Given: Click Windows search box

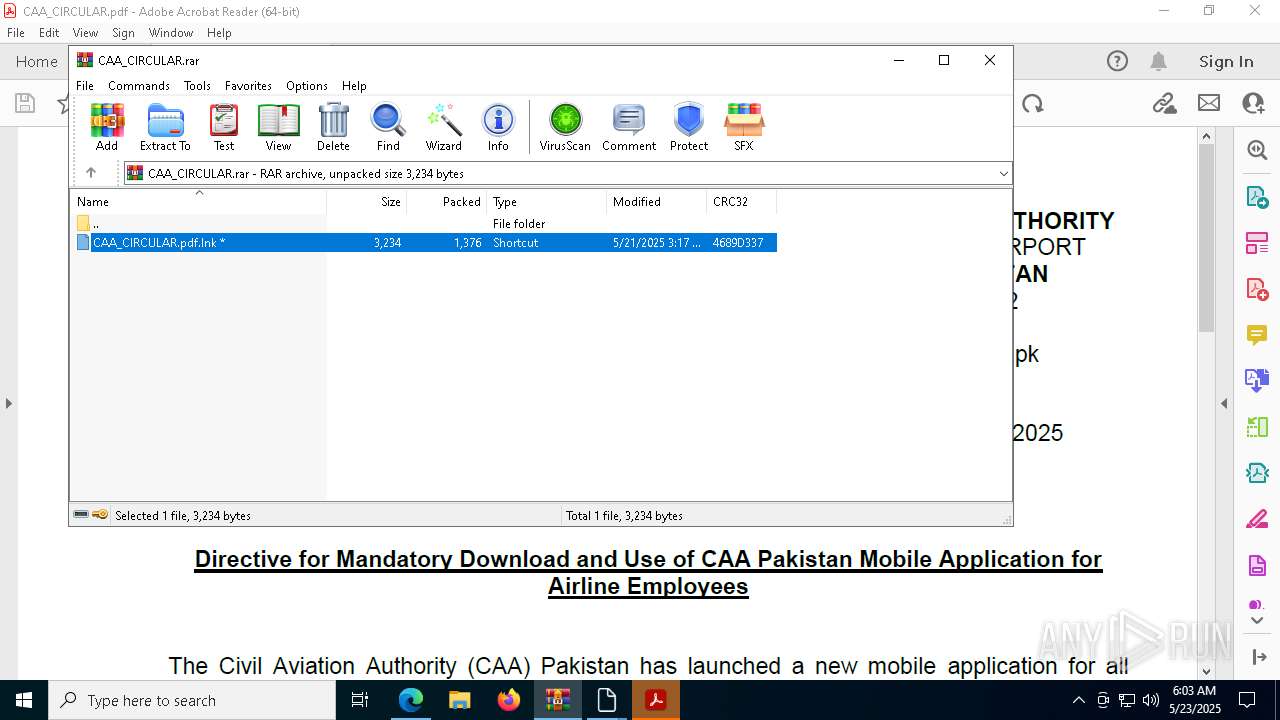Looking at the screenshot, I should pos(191,700).
